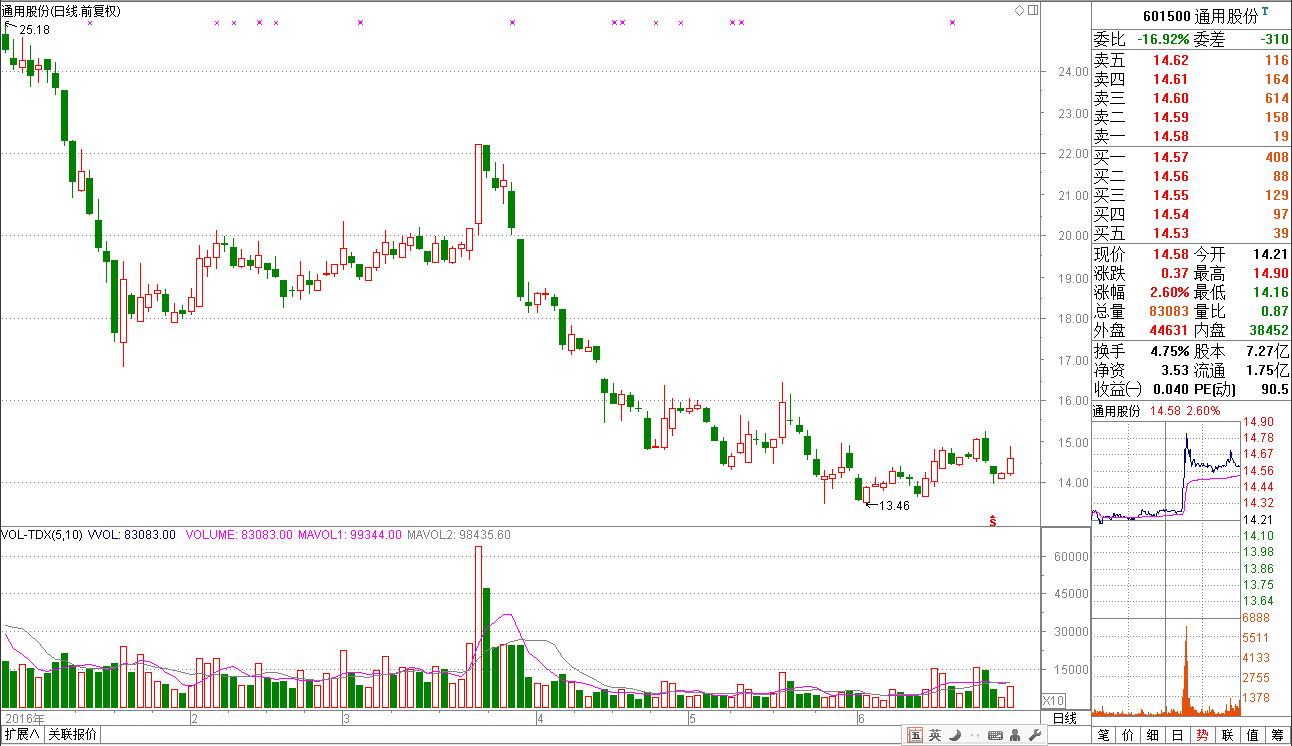1292x746 pixels.
Task: Click the 内盘 value 38452
Action: (1269, 330)
